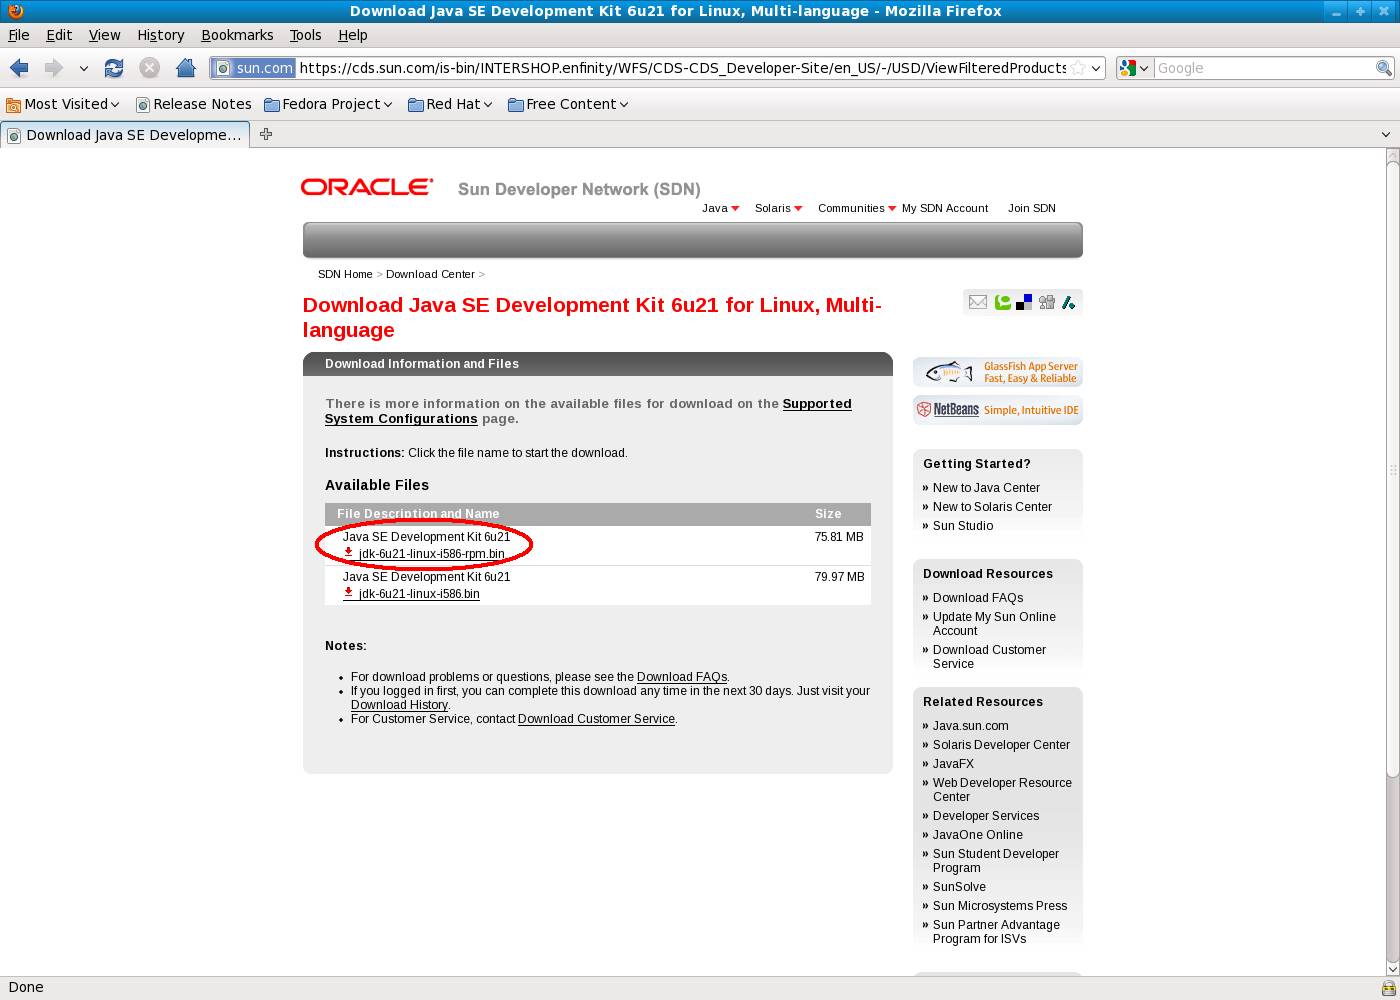
Task: Go back with the Back arrow button
Action: (19, 68)
